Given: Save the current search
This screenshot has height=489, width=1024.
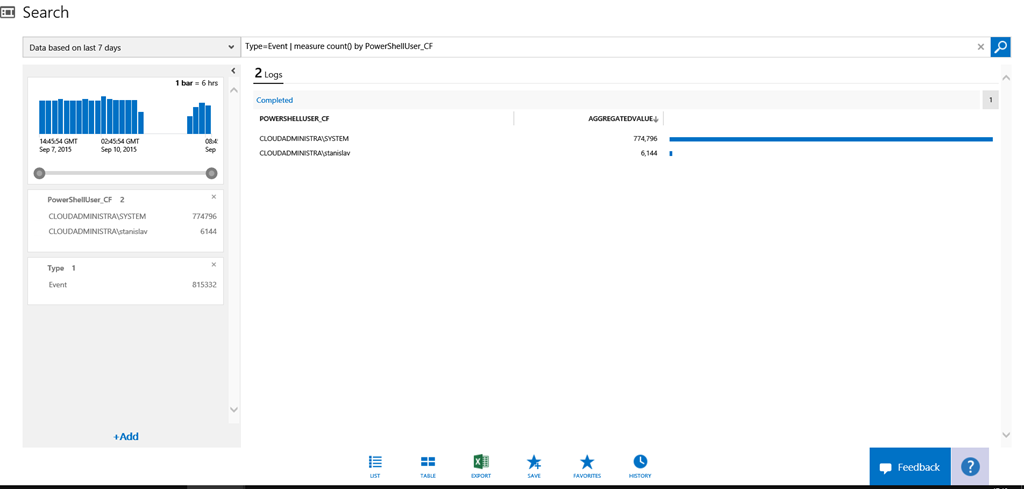Looking at the screenshot, I should pos(534,465).
